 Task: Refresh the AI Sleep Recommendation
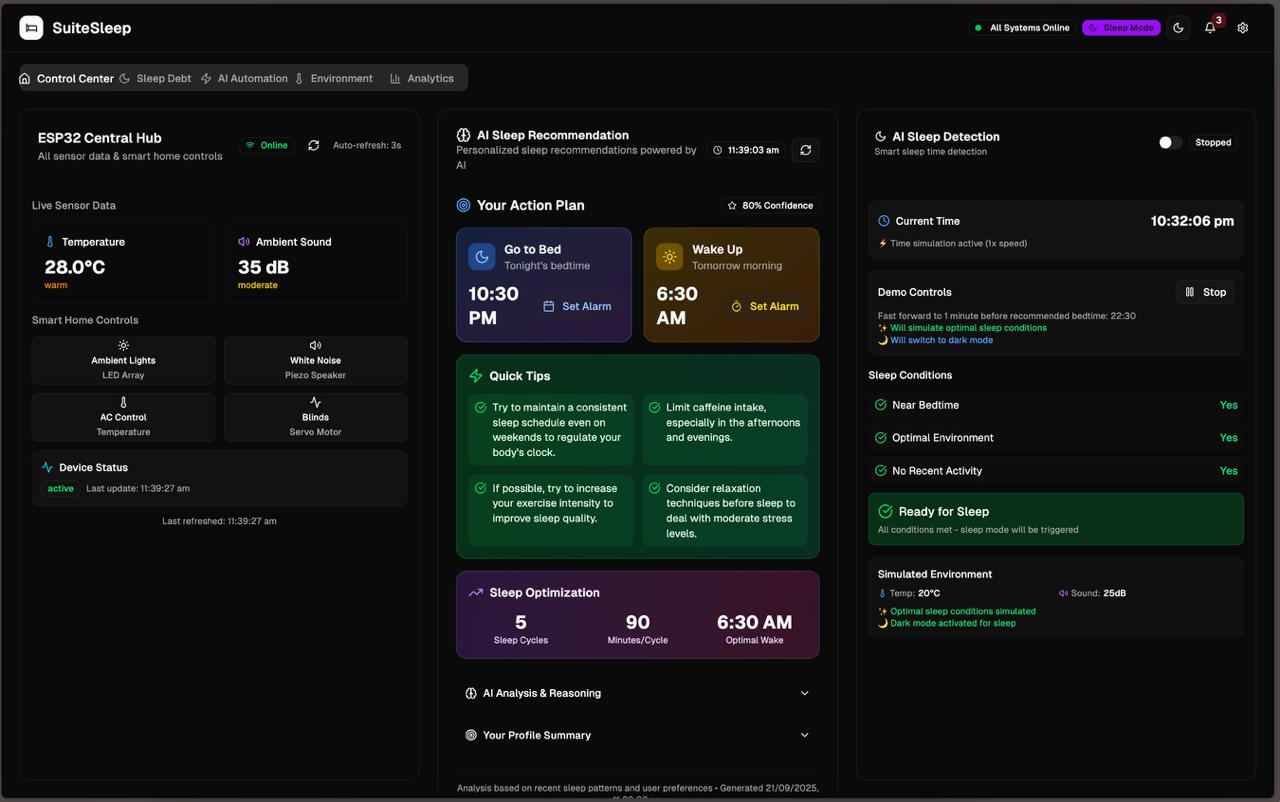(x=805, y=150)
